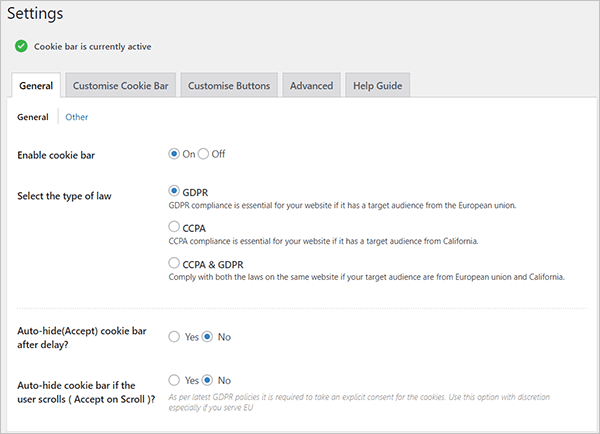Click the Settings page heading

click(35, 14)
